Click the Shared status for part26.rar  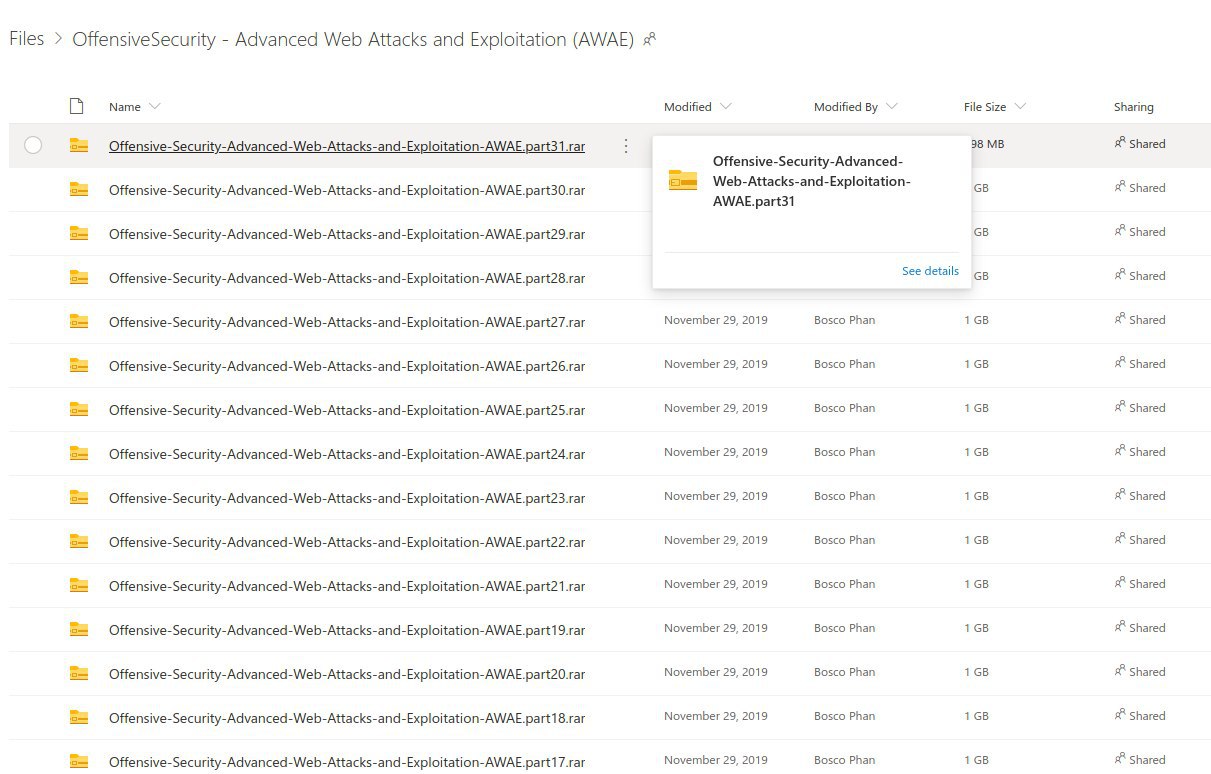click(x=1140, y=364)
